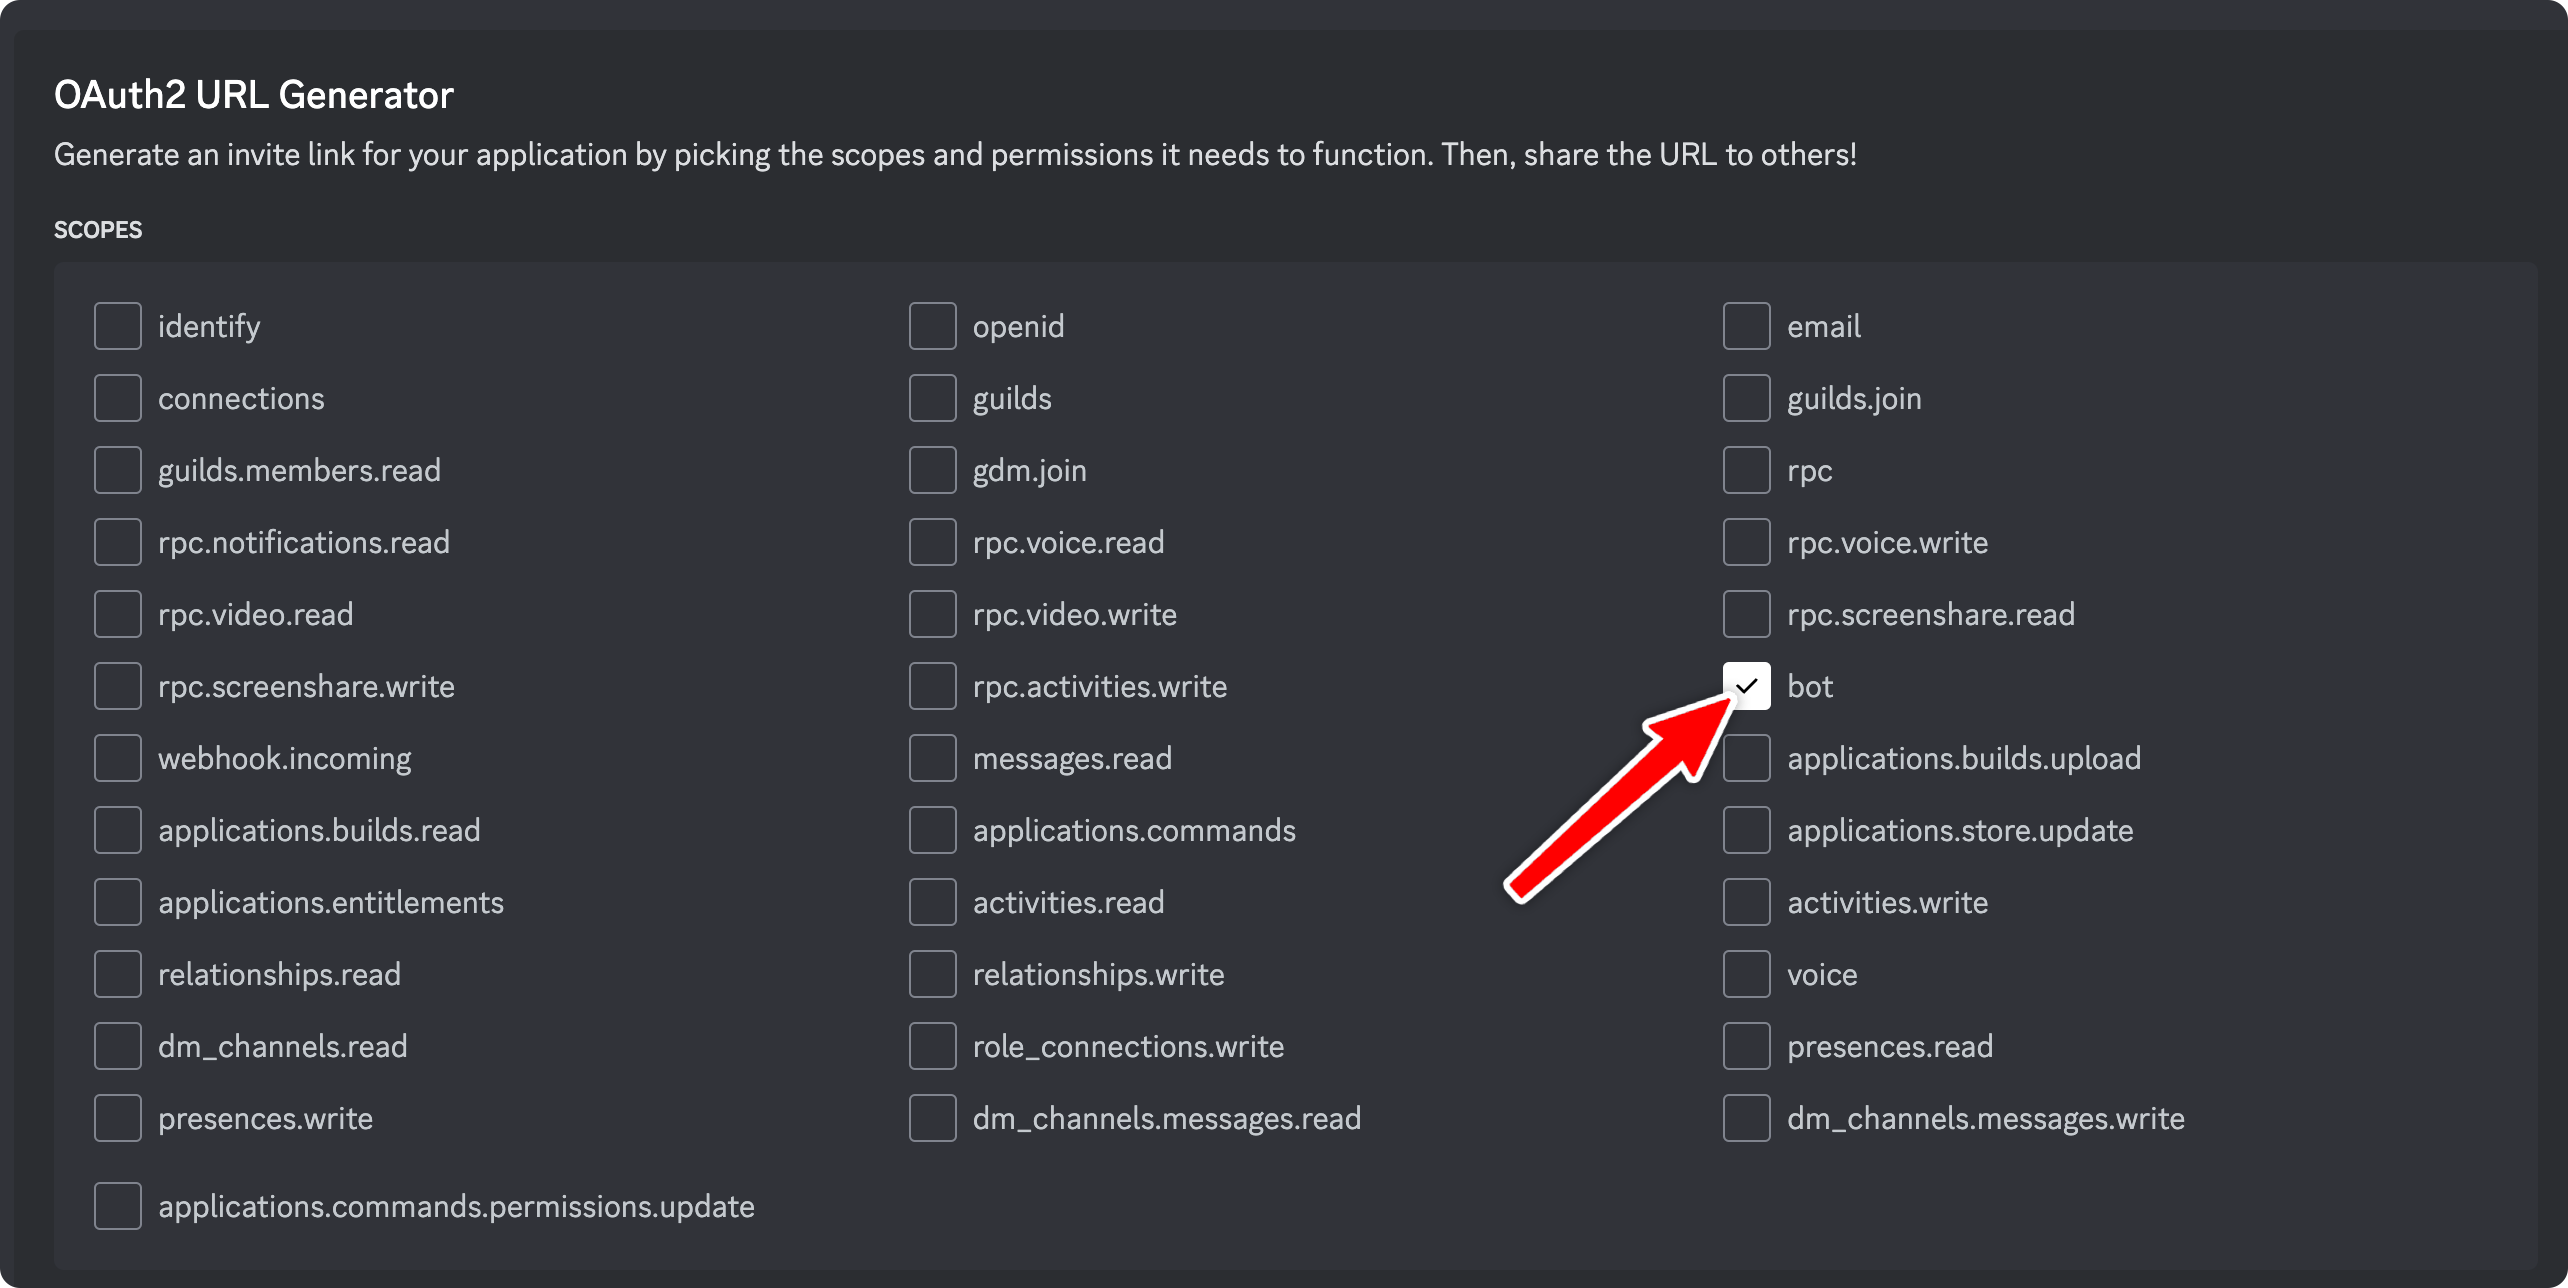2568x1288 pixels.
Task: Enable the identify scope checkbox
Action: (118, 326)
